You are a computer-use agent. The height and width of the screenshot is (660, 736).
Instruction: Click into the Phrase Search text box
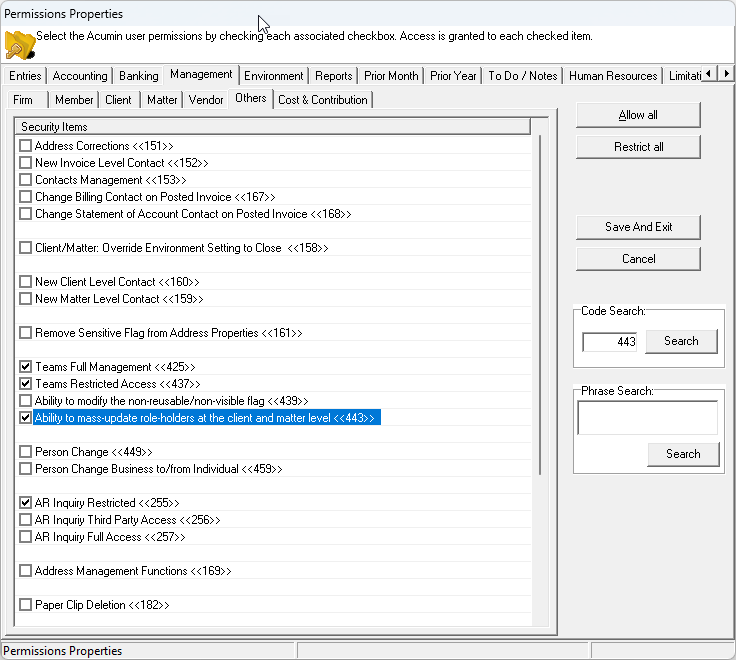pyautogui.click(x=647, y=417)
